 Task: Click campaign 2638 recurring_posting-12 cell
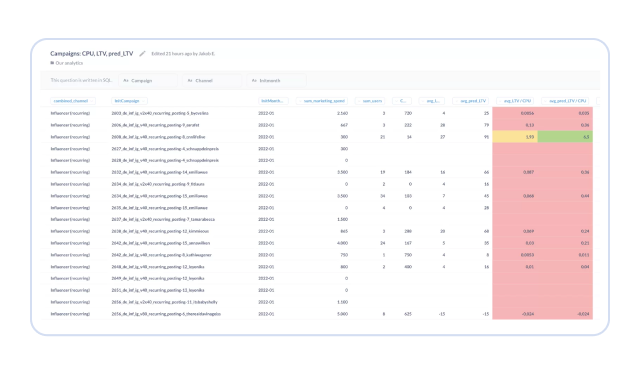[x=160, y=231]
